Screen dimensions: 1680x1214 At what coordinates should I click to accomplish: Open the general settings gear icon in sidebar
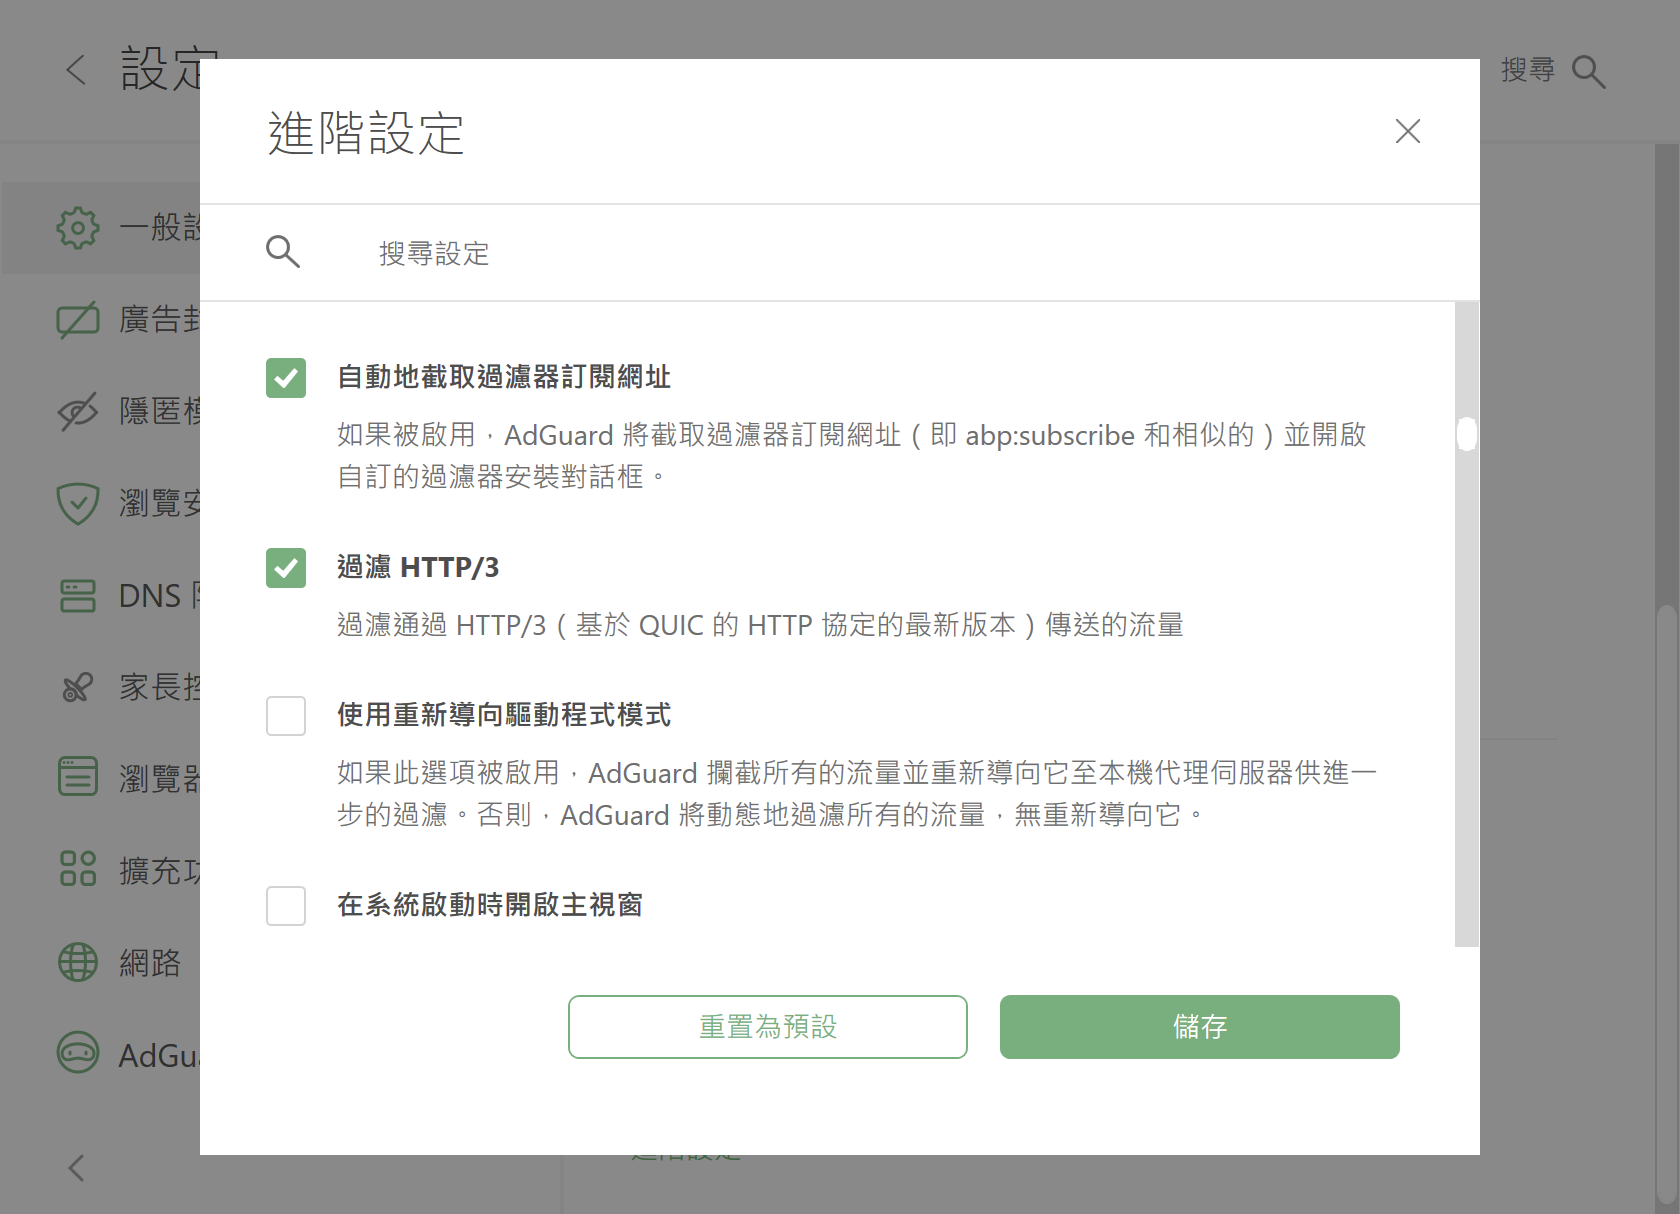pos(78,228)
